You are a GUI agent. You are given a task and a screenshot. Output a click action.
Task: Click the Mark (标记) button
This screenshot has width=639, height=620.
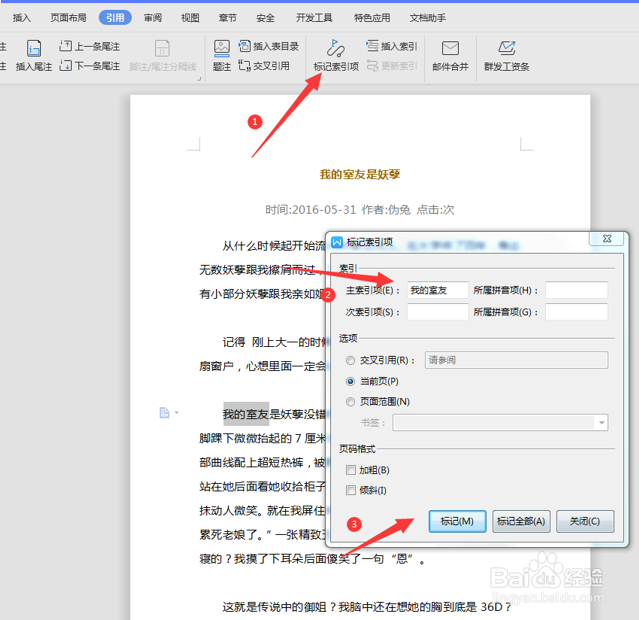point(457,521)
